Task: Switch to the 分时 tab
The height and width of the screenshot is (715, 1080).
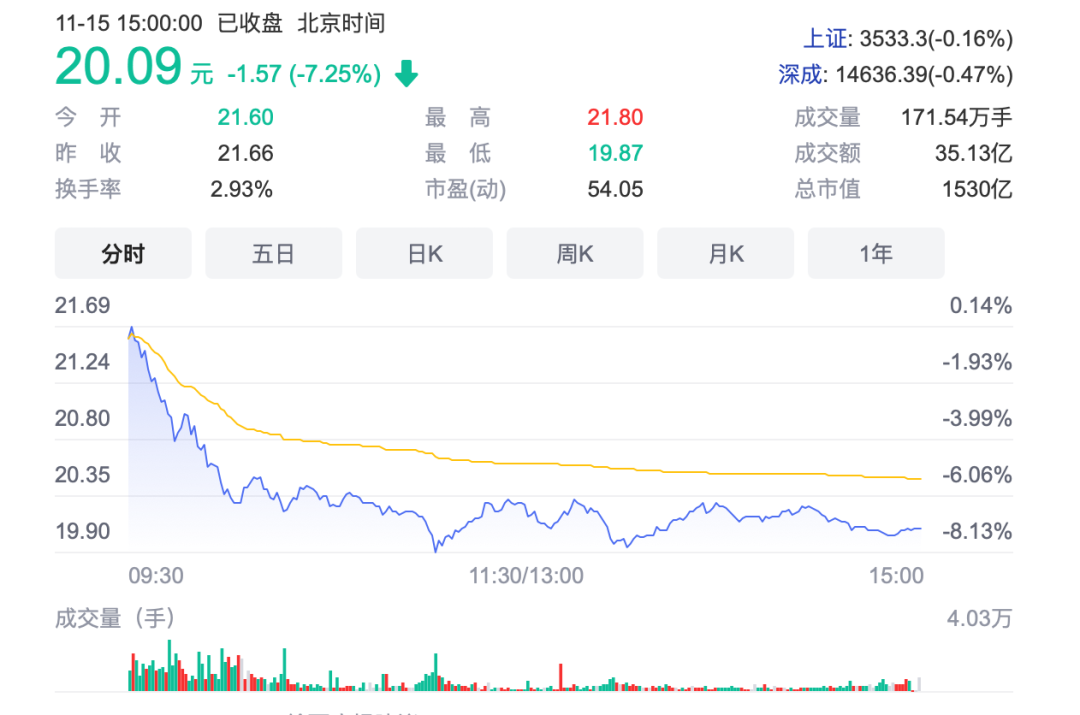Action: (x=123, y=254)
